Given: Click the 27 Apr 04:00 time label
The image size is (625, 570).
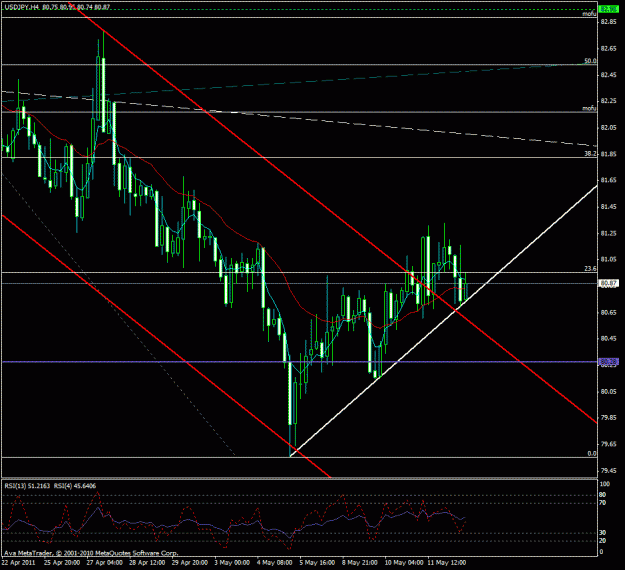Looking at the screenshot, I should tap(104, 563).
